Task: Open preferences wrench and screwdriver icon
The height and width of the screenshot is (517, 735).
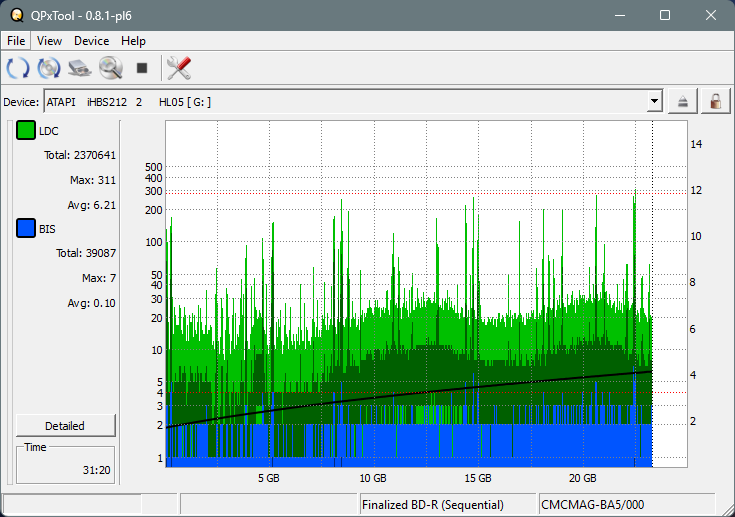Action: (179, 68)
